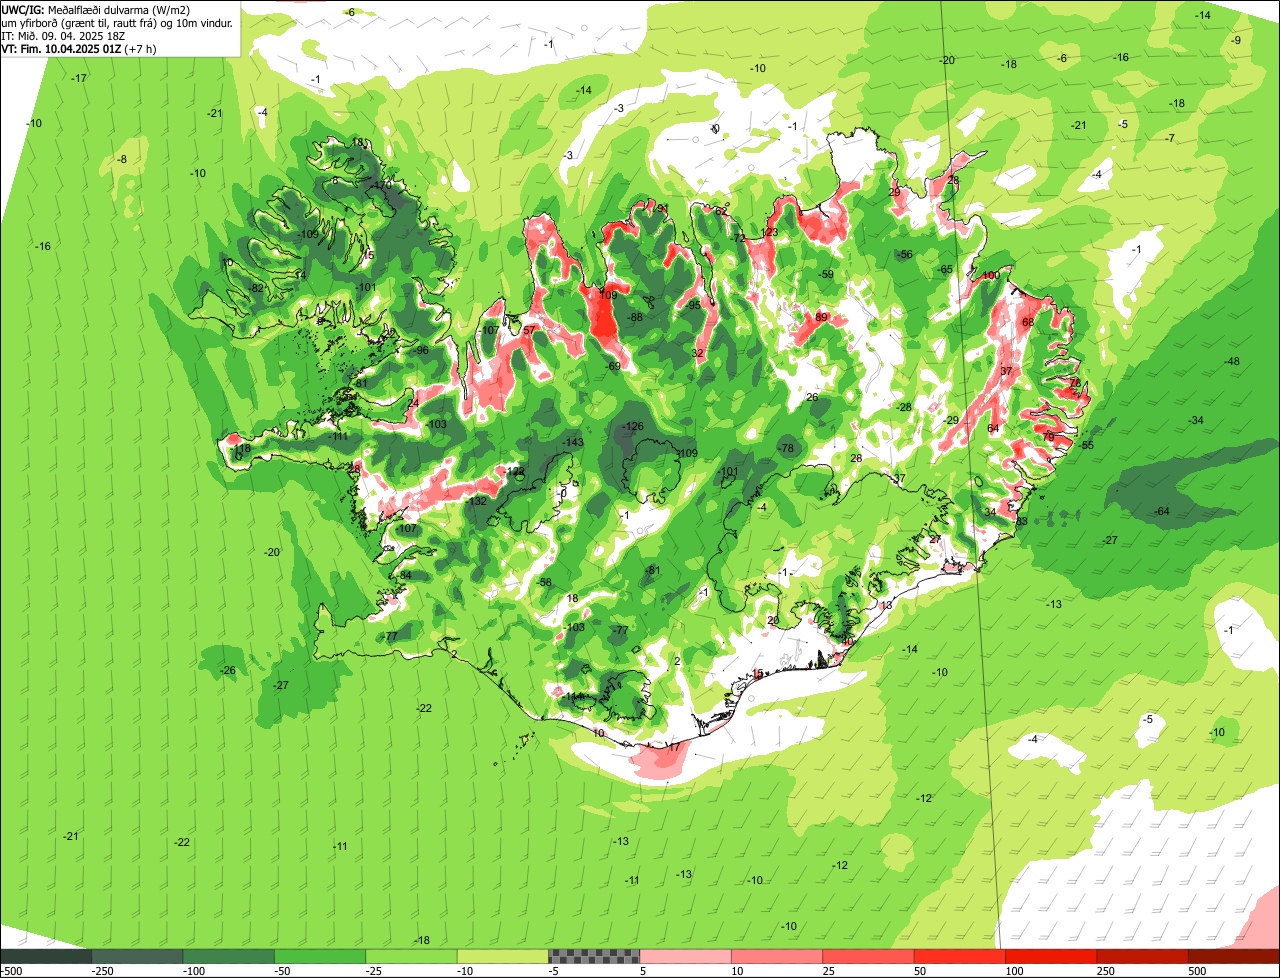
Task: Click the 68 value in the east
Action: tap(1028, 322)
